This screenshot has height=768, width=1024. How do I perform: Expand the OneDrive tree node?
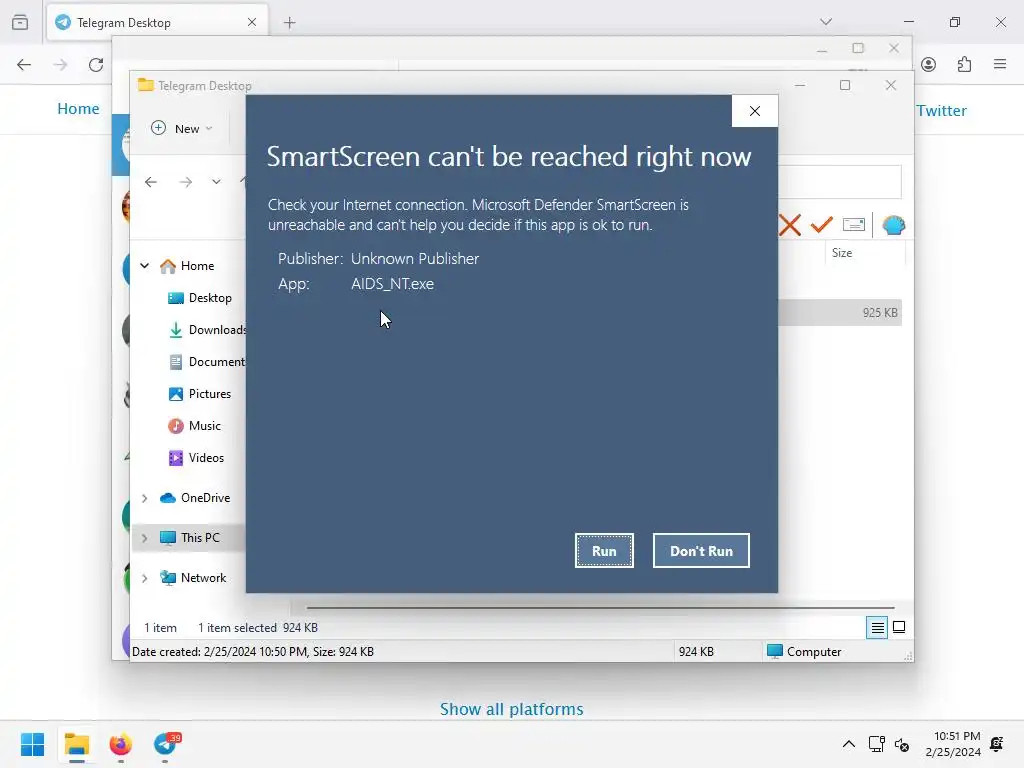[144, 498]
